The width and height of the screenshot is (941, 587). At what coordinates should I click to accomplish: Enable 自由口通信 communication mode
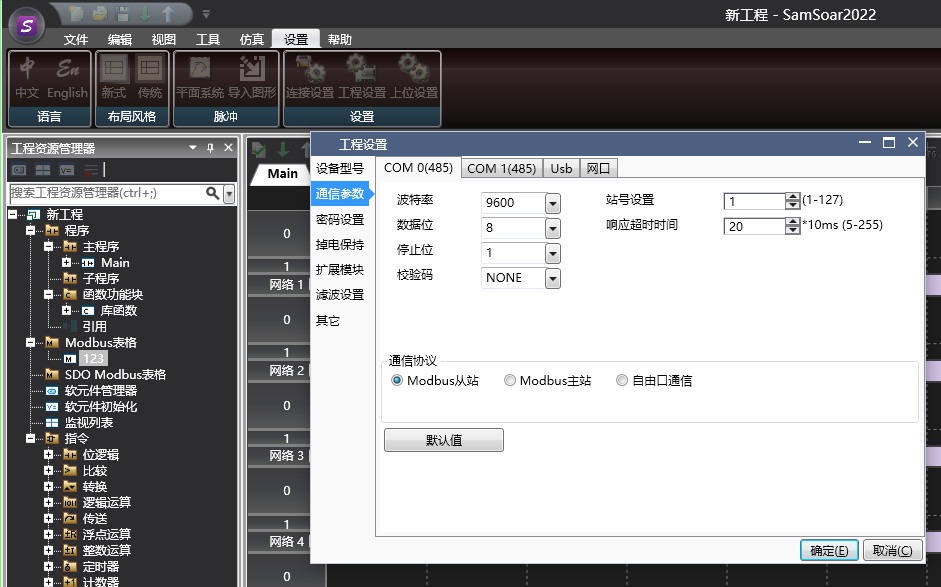[621, 380]
